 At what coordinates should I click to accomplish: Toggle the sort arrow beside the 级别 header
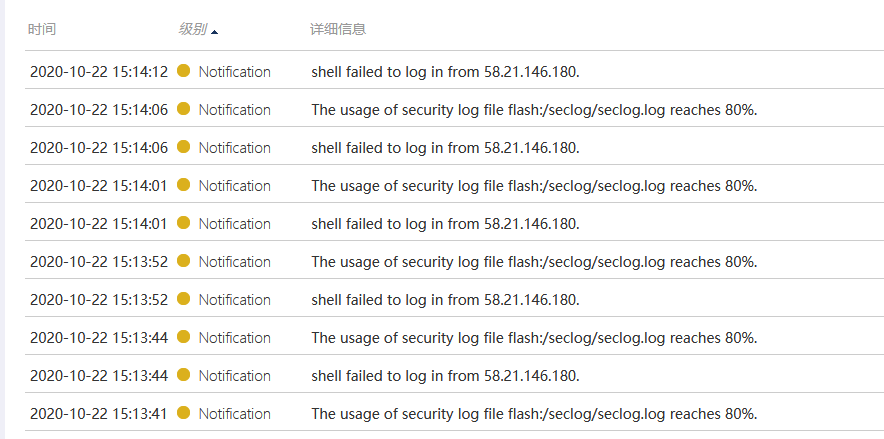pos(215,31)
